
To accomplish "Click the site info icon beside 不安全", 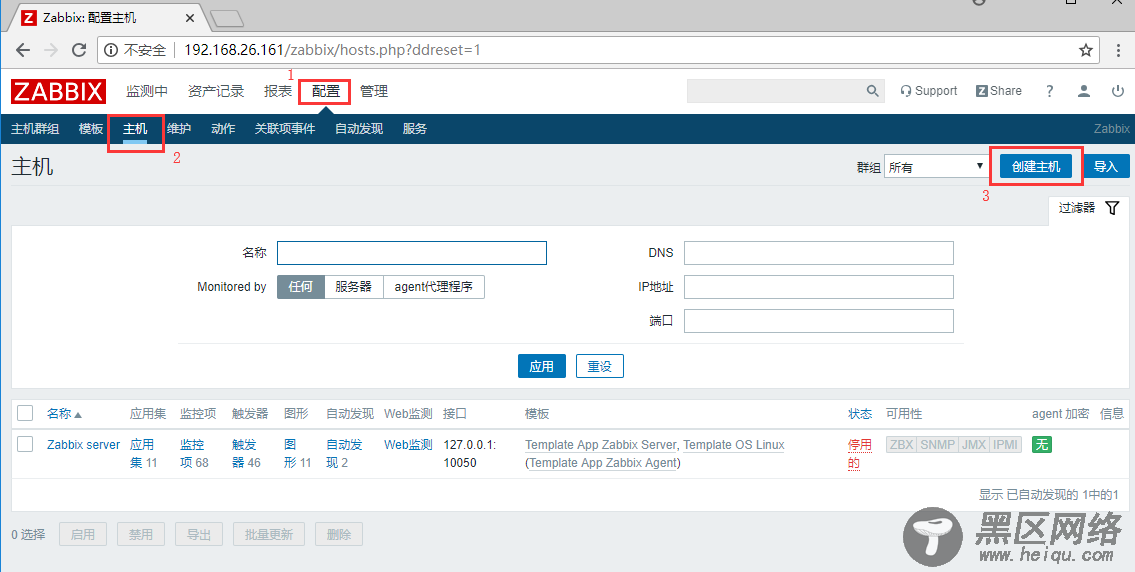I will tap(111, 50).
